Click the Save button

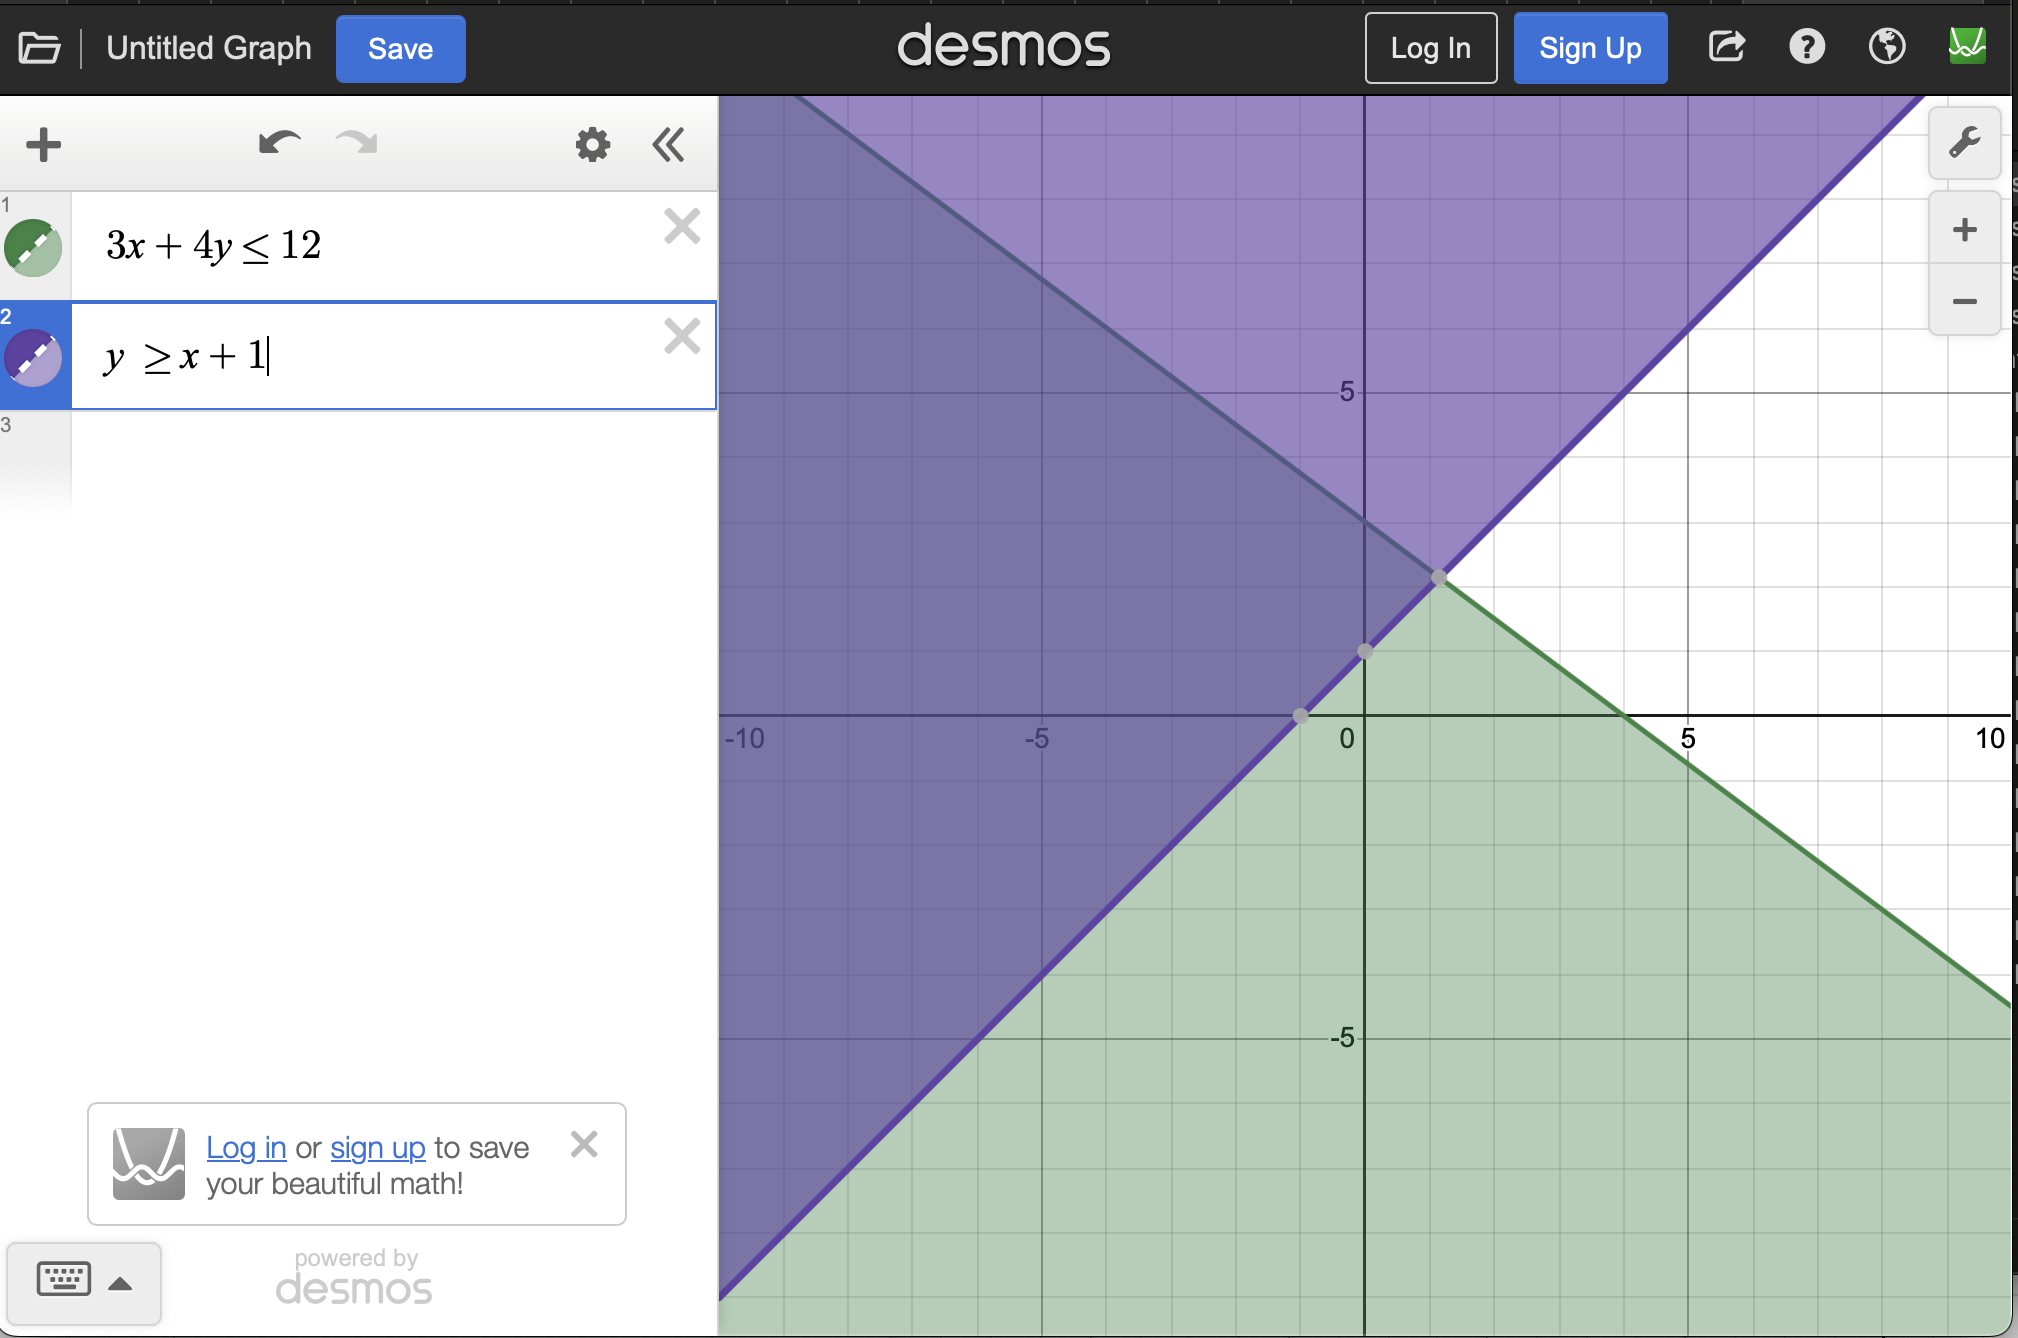point(400,48)
